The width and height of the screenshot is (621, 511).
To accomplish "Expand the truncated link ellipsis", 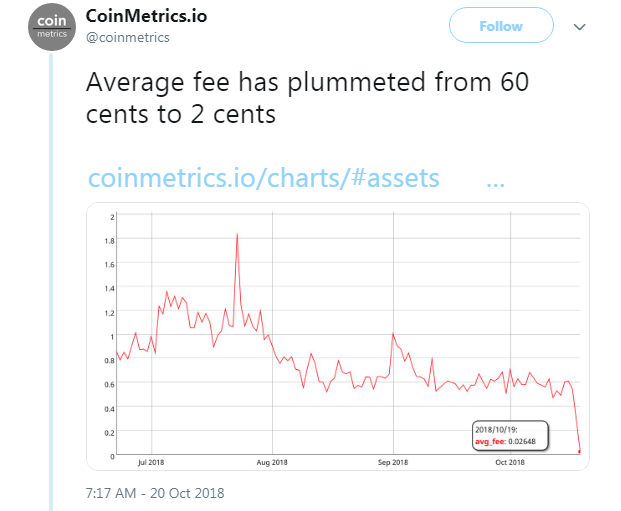I will [x=495, y=180].
